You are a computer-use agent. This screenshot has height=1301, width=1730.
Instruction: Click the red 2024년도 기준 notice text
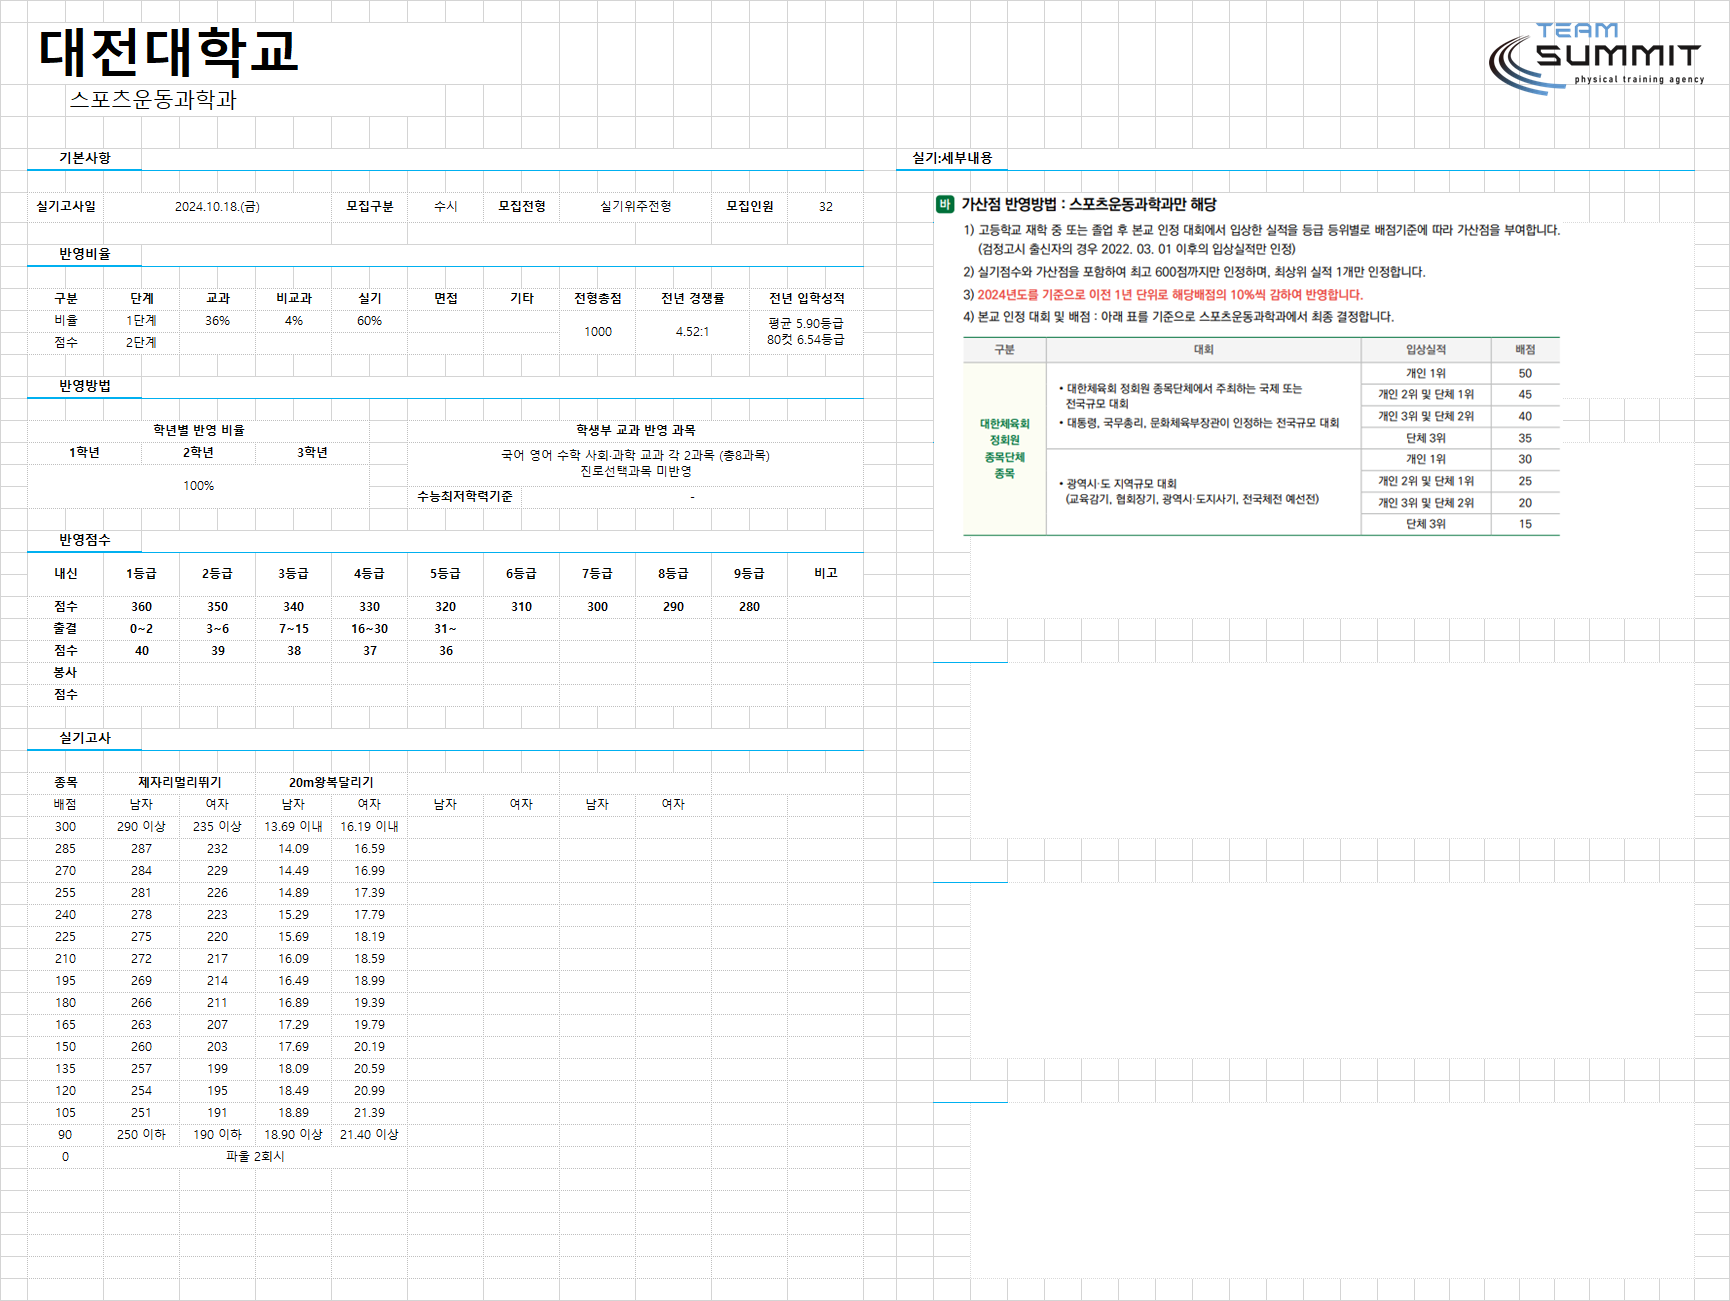(x=1170, y=294)
